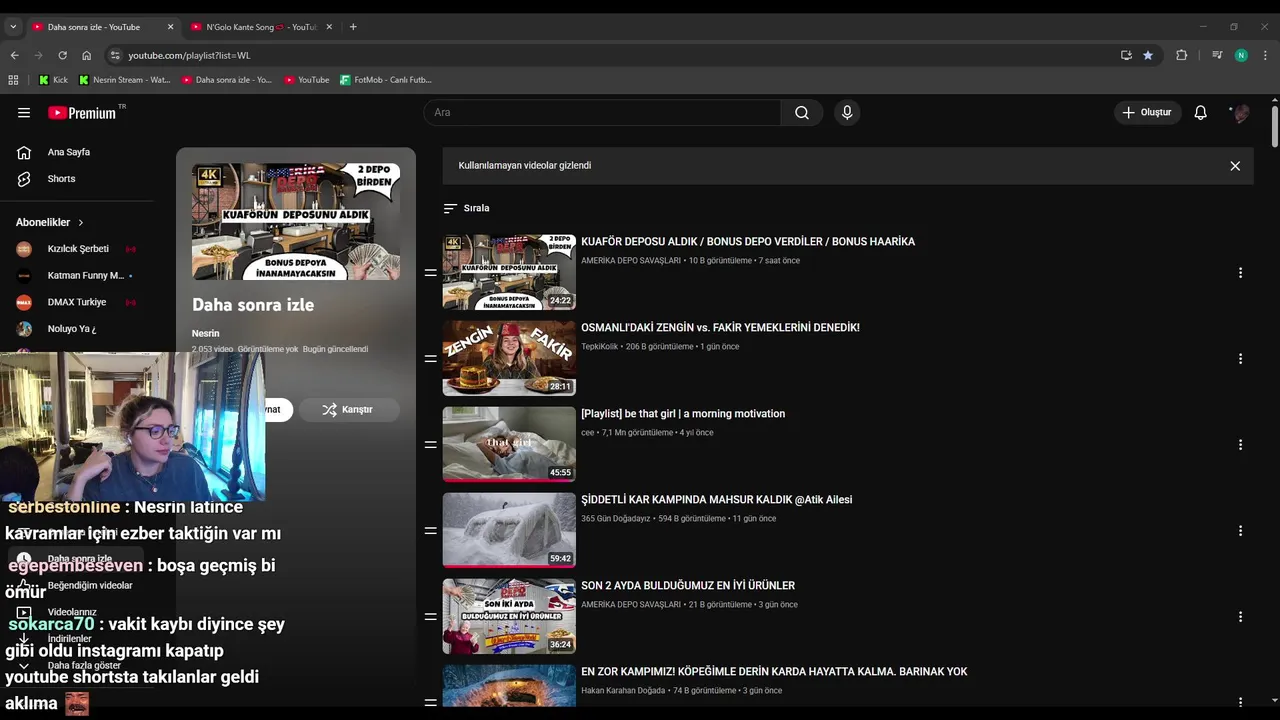
Task: Open Kick bookmark in bookmarks bar
Action: point(53,80)
